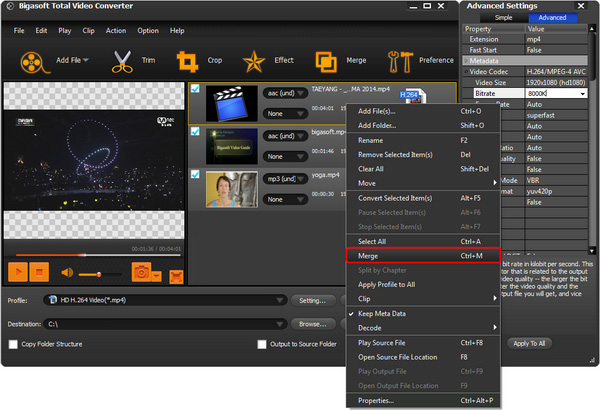This screenshot has width=600, height=410.
Task: Open Bitrate value dropdown arrow
Action: [x=582, y=93]
